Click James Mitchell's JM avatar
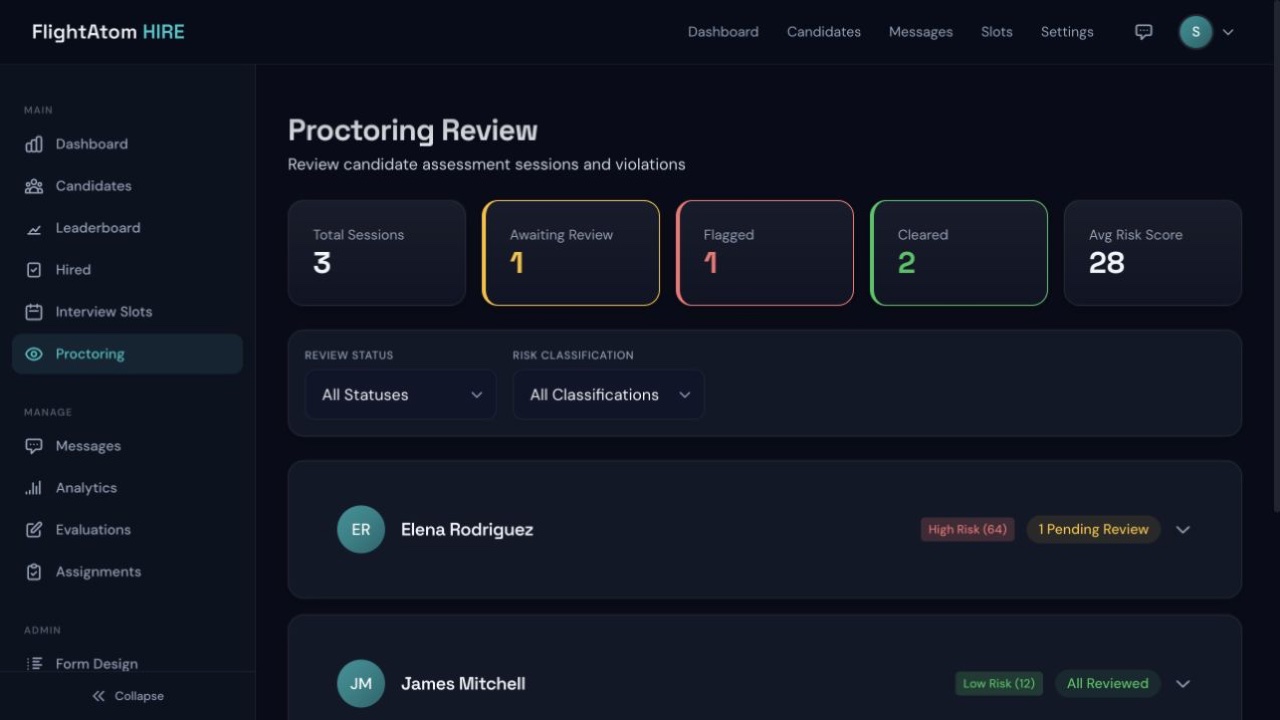This screenshot has height=720, width=1280. point(361,684)
